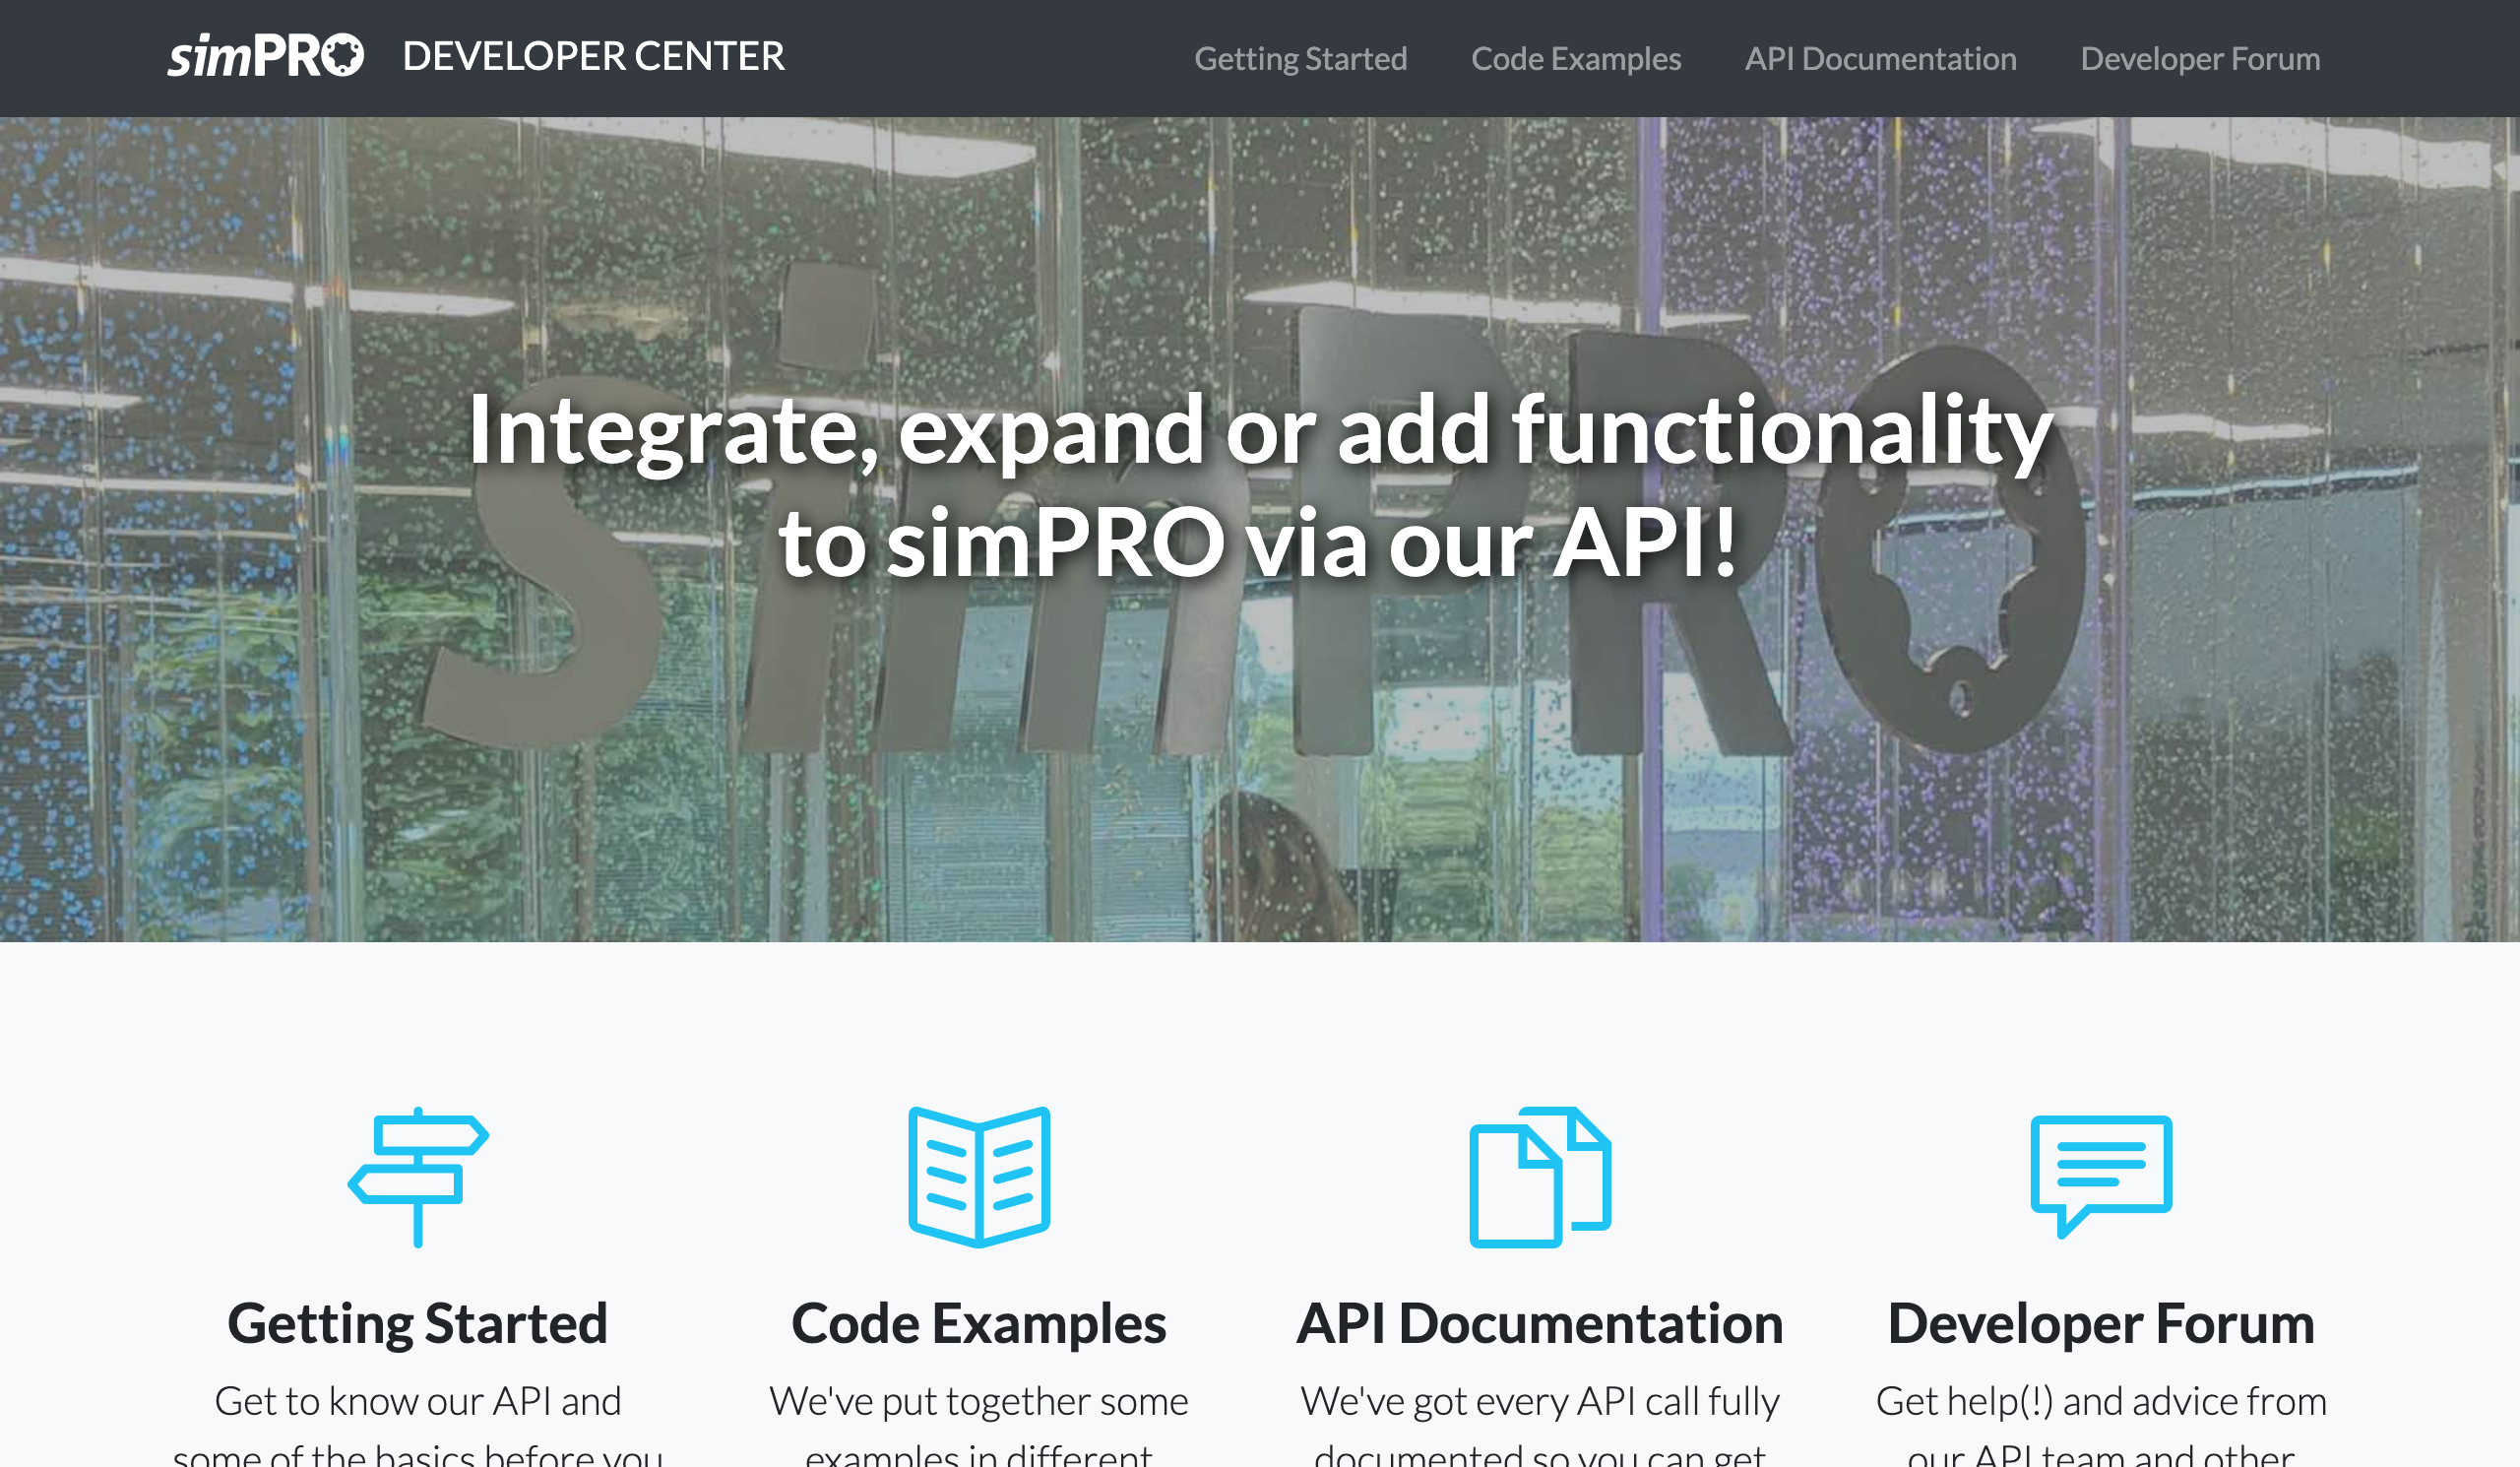Select the Code Examples card heading
The height and width of the screenshot is (1467, 2520).
point(979,1324)
